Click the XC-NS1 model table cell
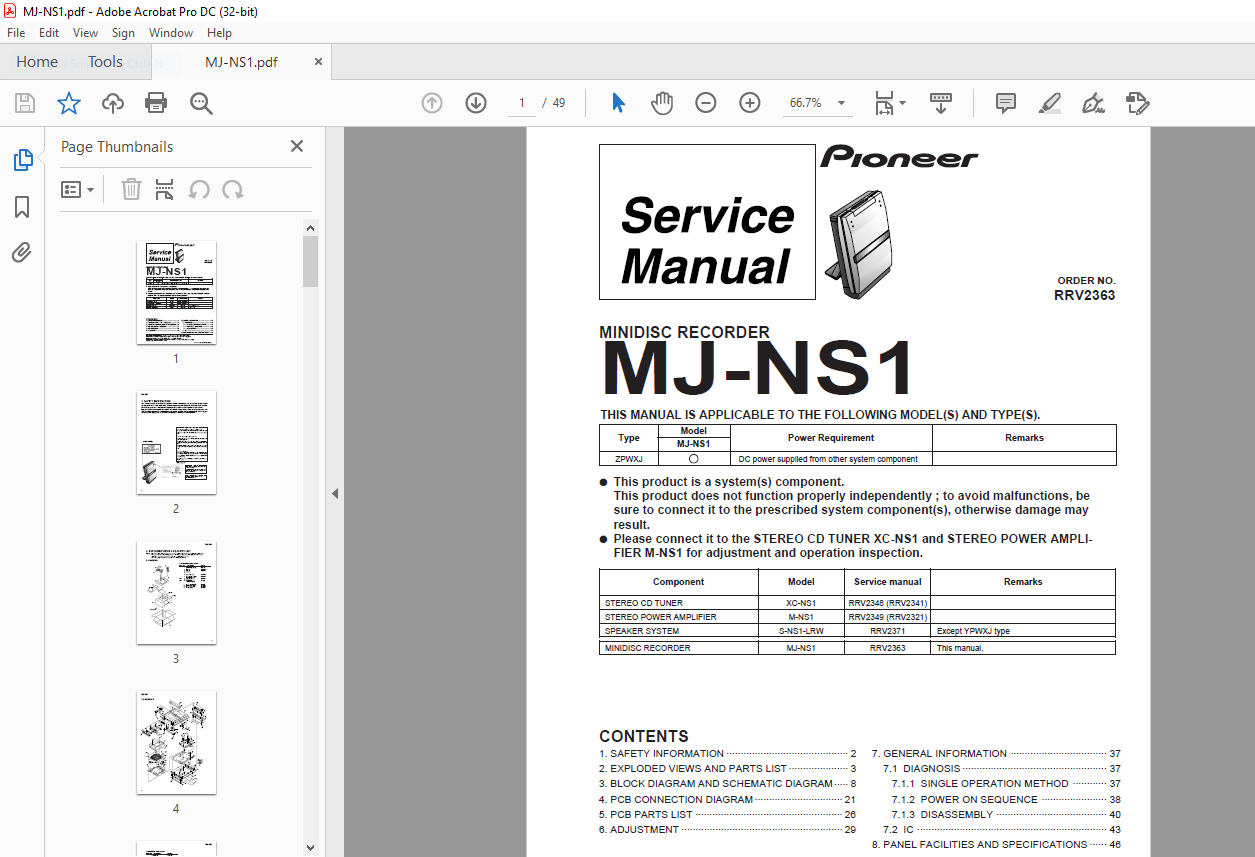Image resolution: width=1255 pixels, height=857 pixels. [801, 603]
